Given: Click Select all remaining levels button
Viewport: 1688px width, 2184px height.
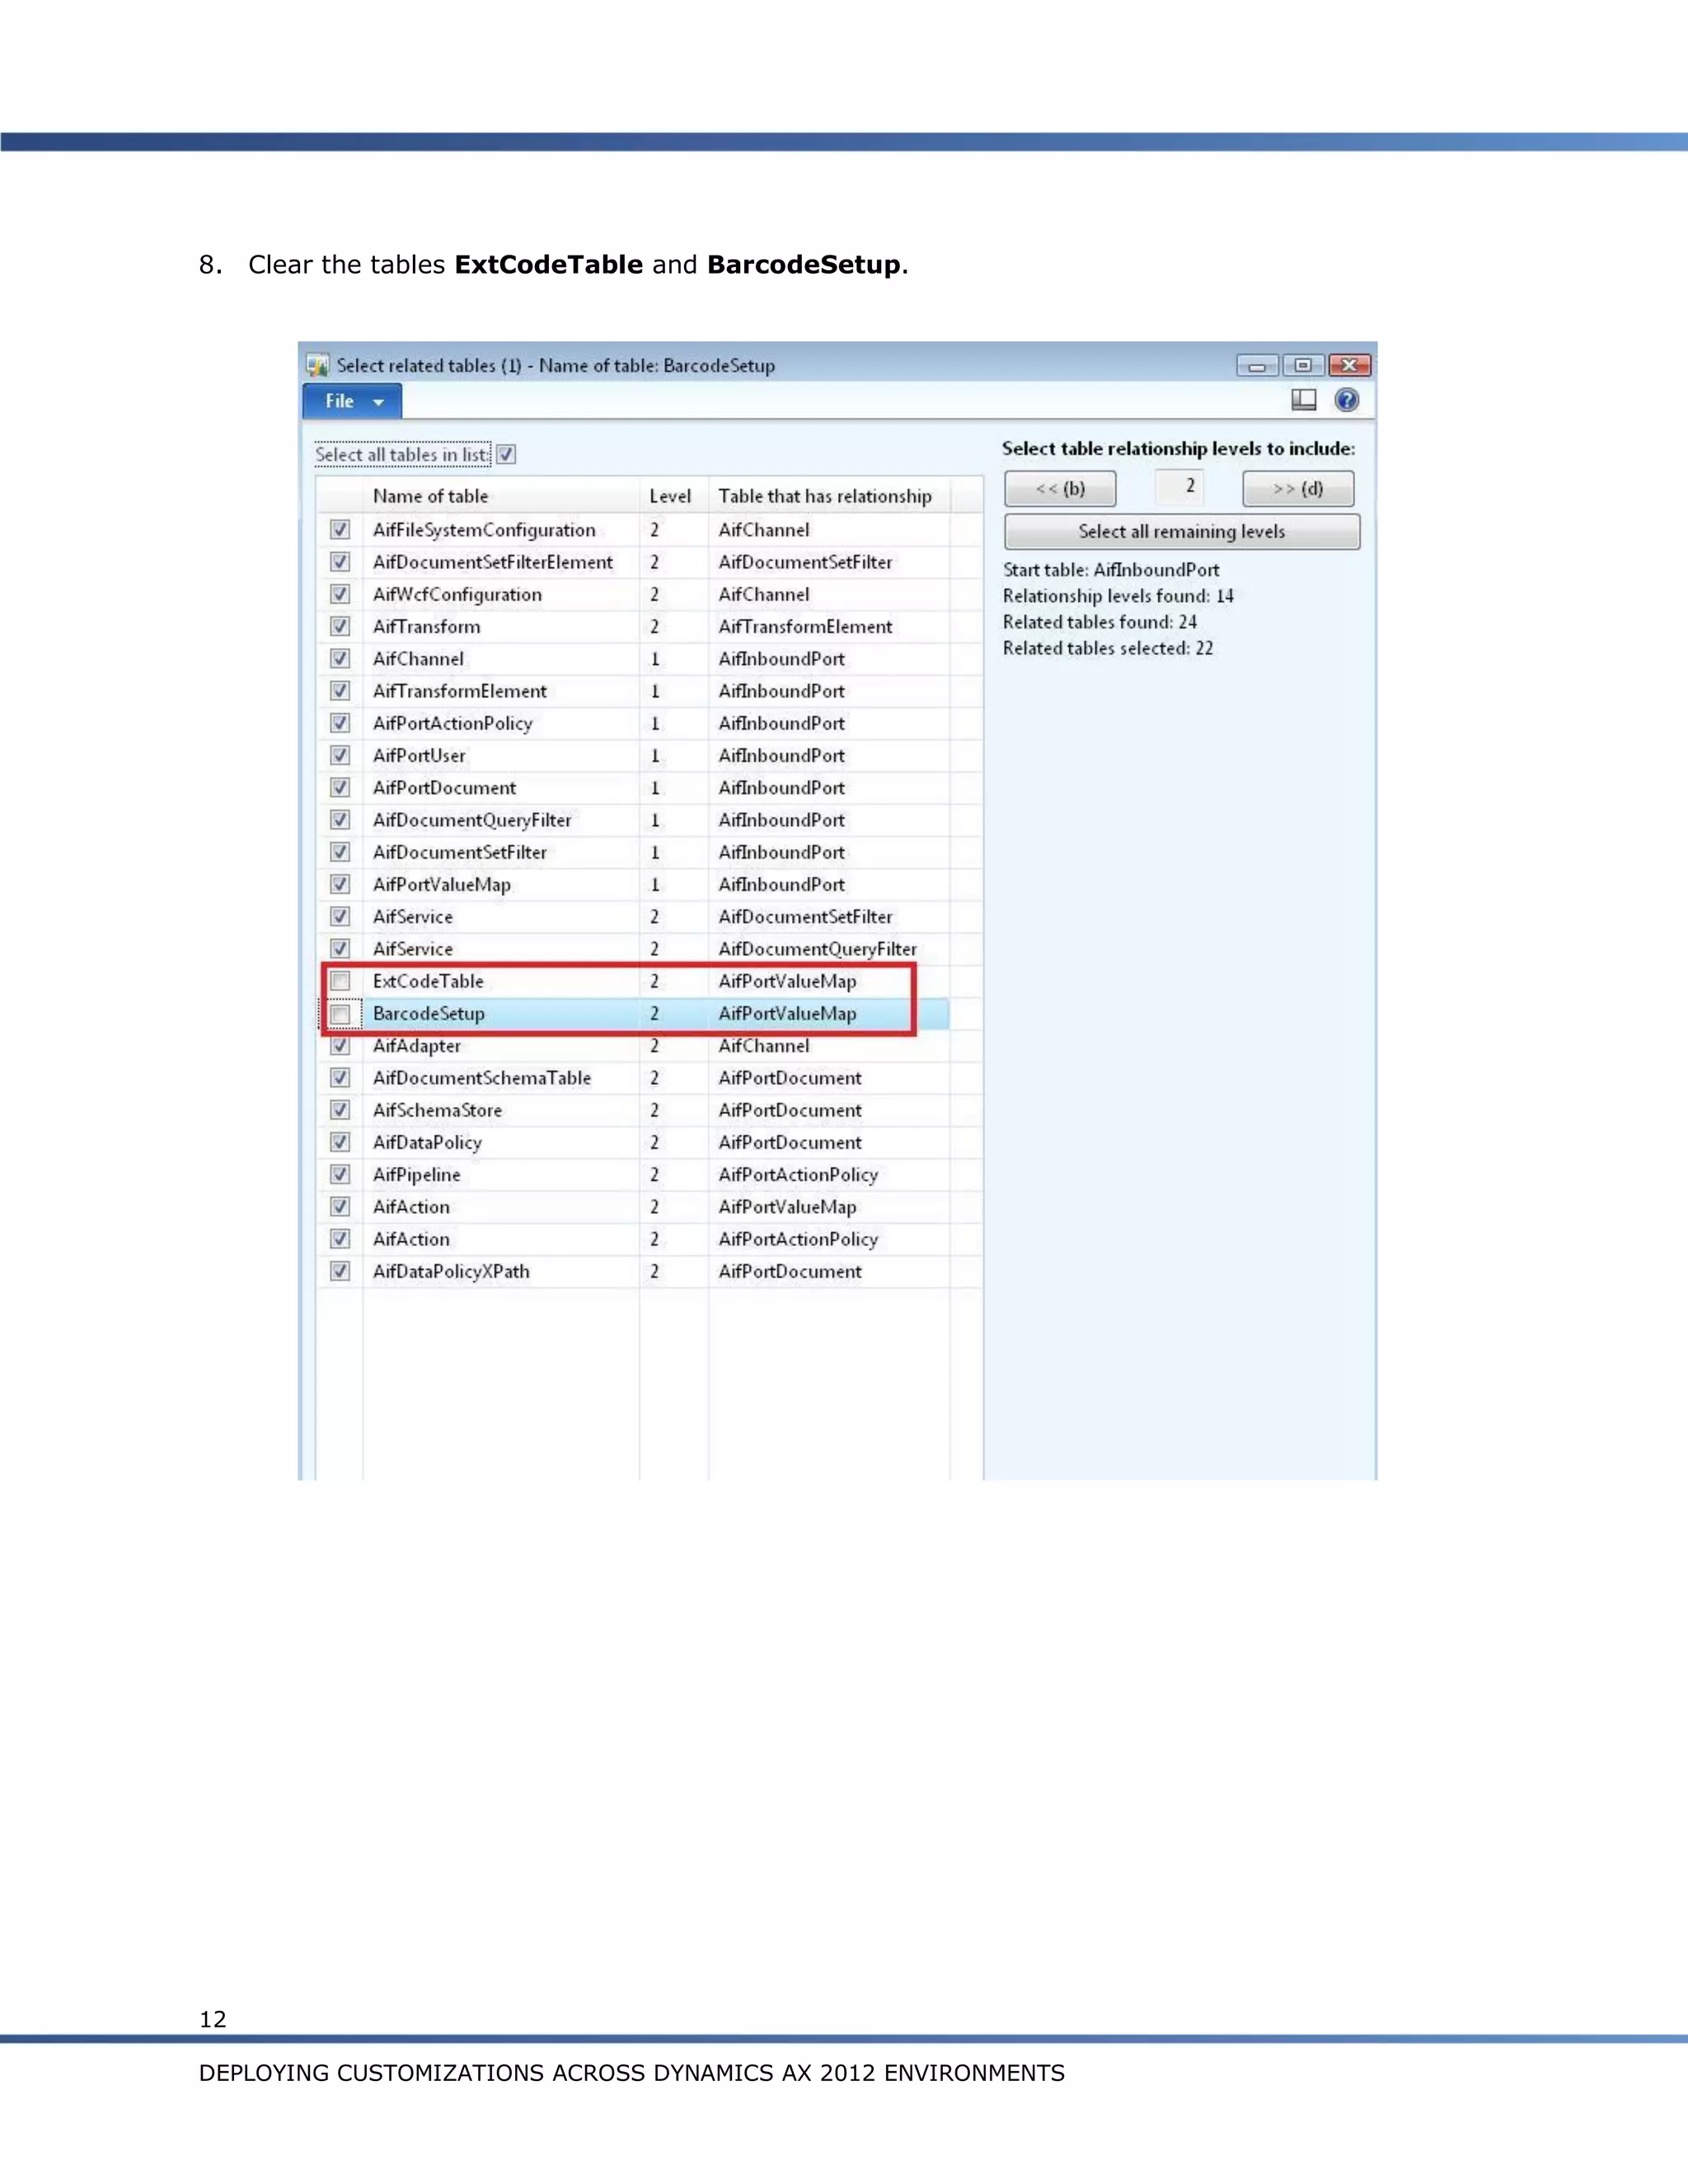Looking at the screenshot, I should pos(1182,532).
